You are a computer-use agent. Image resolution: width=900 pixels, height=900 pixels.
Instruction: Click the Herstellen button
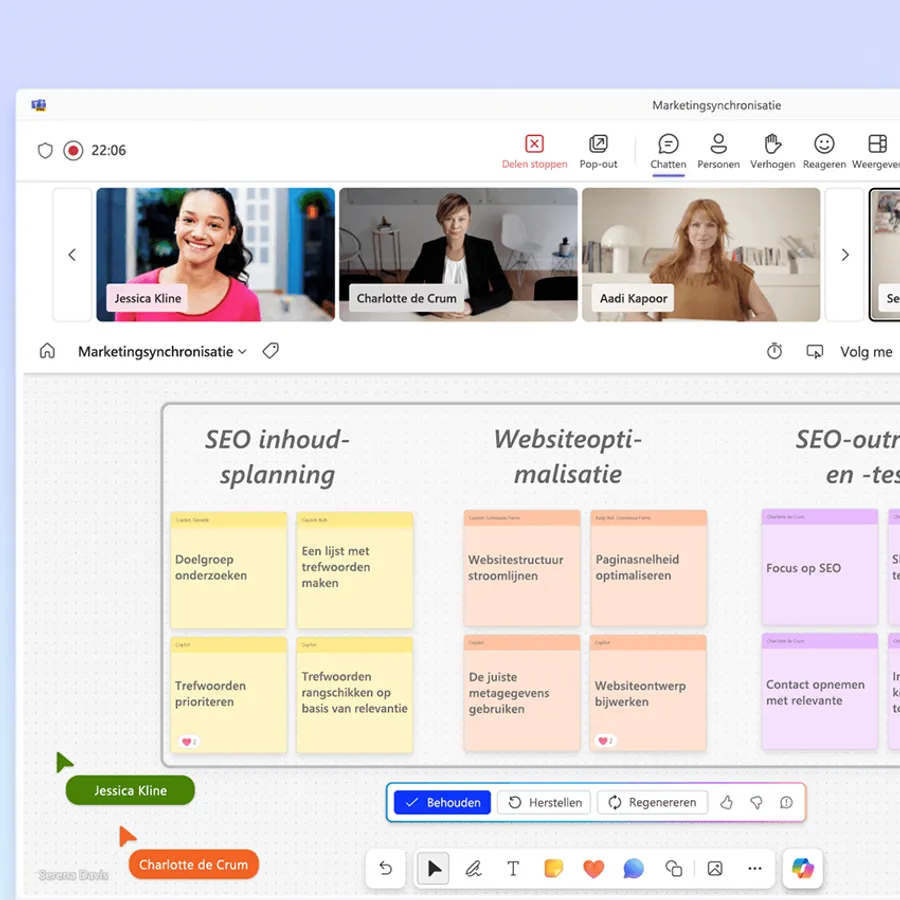click(x=545, y=802)
